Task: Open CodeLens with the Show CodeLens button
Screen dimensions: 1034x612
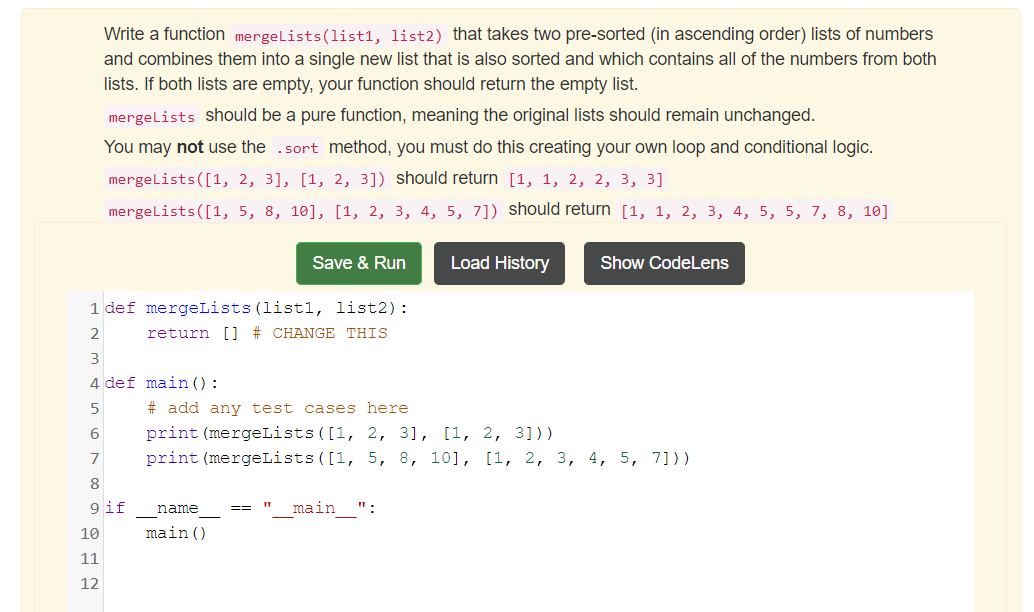Action: coord(663,263)
